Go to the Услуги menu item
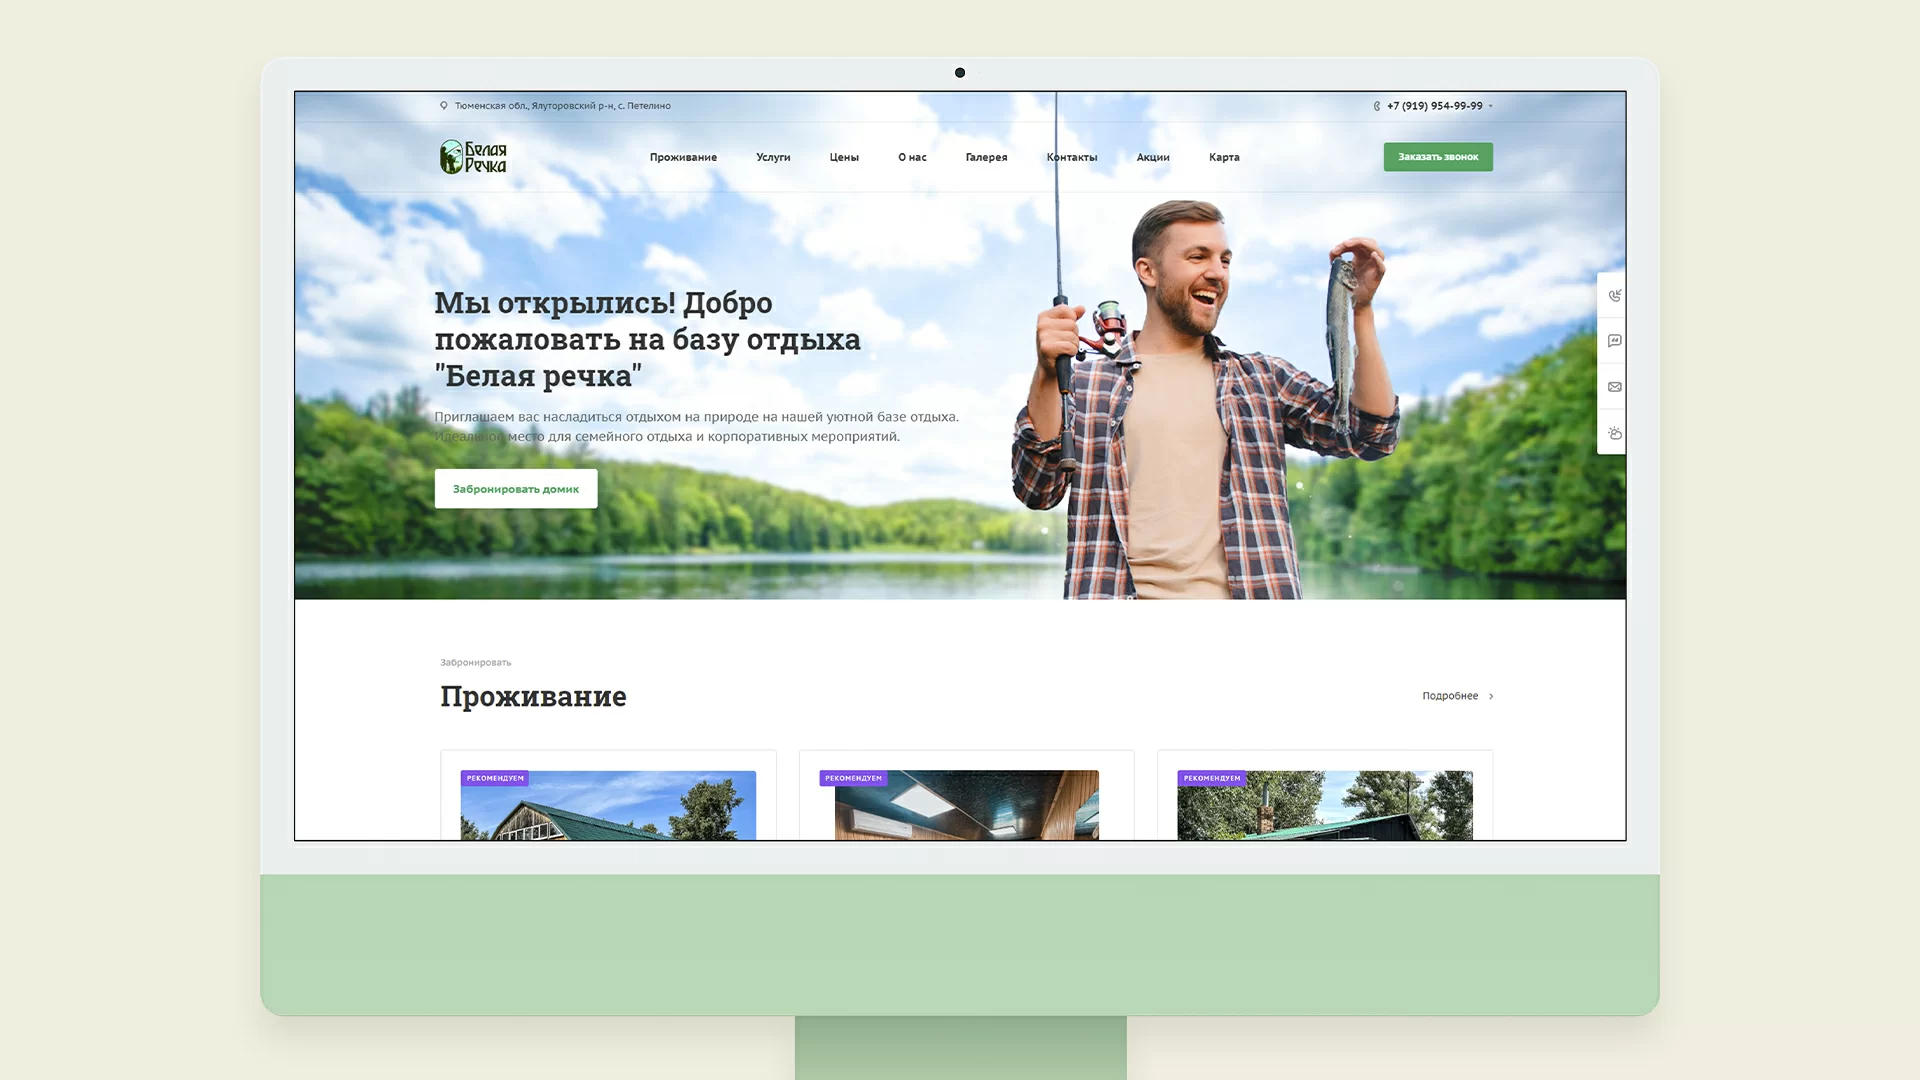 (x=773, y=157)
